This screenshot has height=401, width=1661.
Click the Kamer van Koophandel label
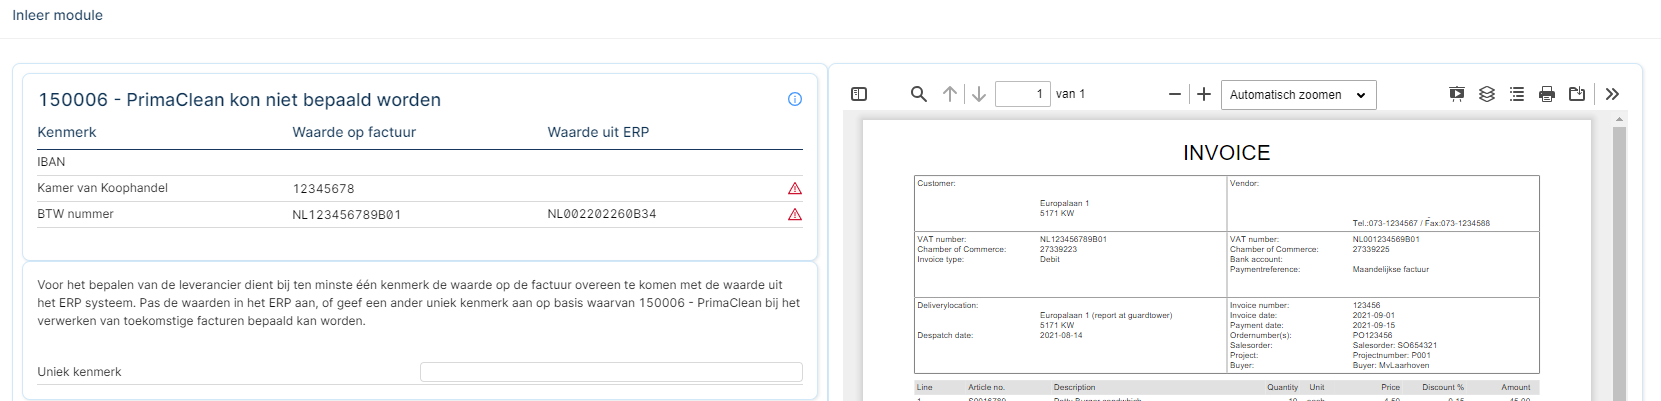tap(102, 188)
